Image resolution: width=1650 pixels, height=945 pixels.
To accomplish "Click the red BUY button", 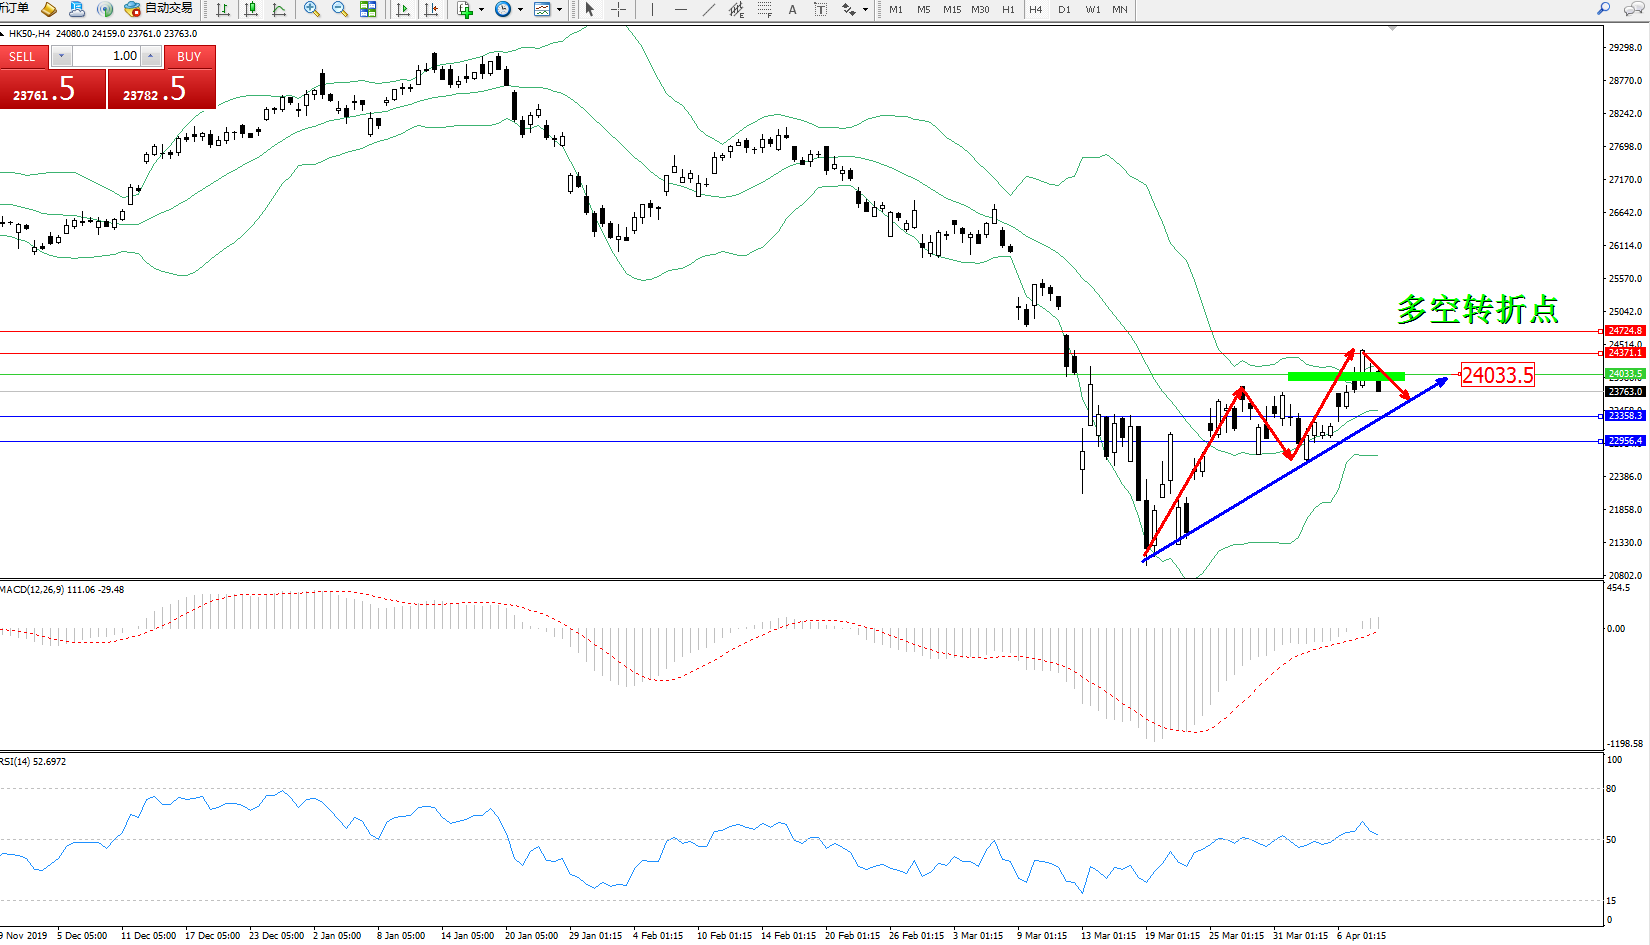I will click(x=189, y=57).
